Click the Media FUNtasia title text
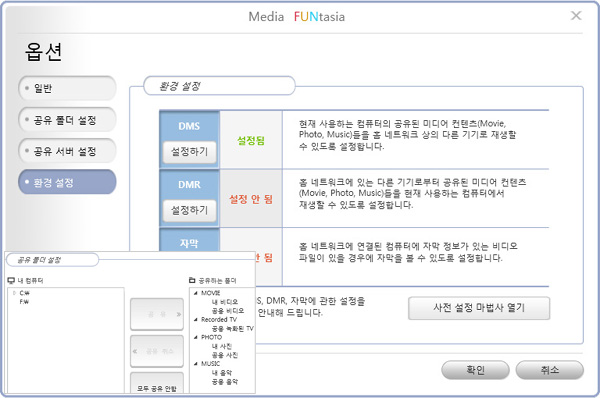This screenshot has height=398, width=600. coord(297,16)
